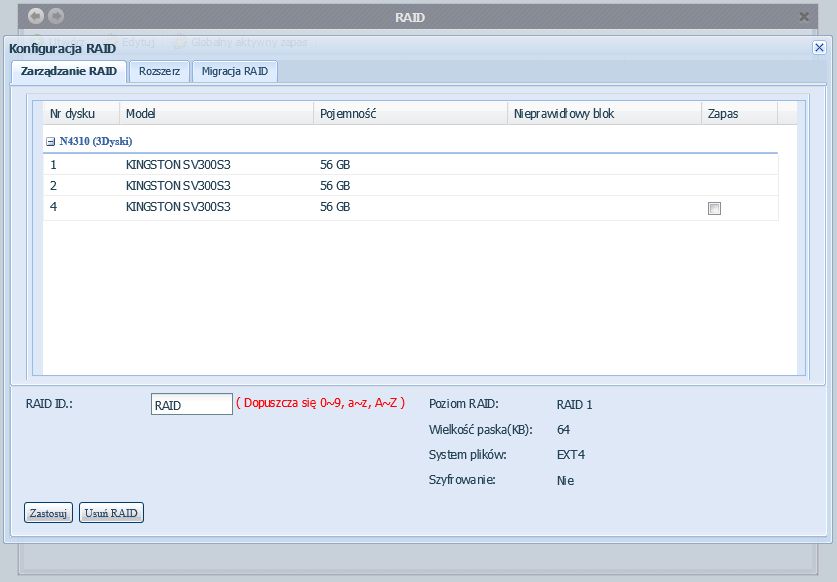Click the 56 GB capacity of disk 2

coord(335,185)
